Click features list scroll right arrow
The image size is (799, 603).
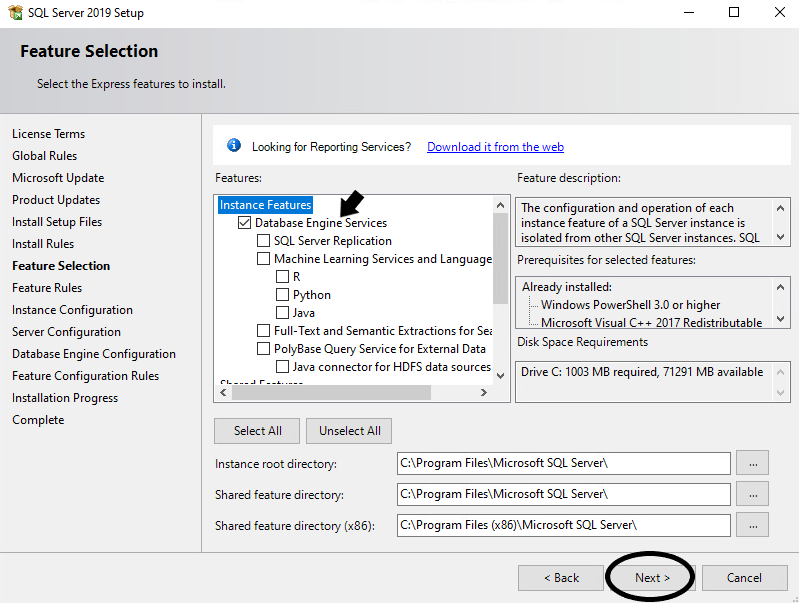pyautogui.click(x=484, y=392)
